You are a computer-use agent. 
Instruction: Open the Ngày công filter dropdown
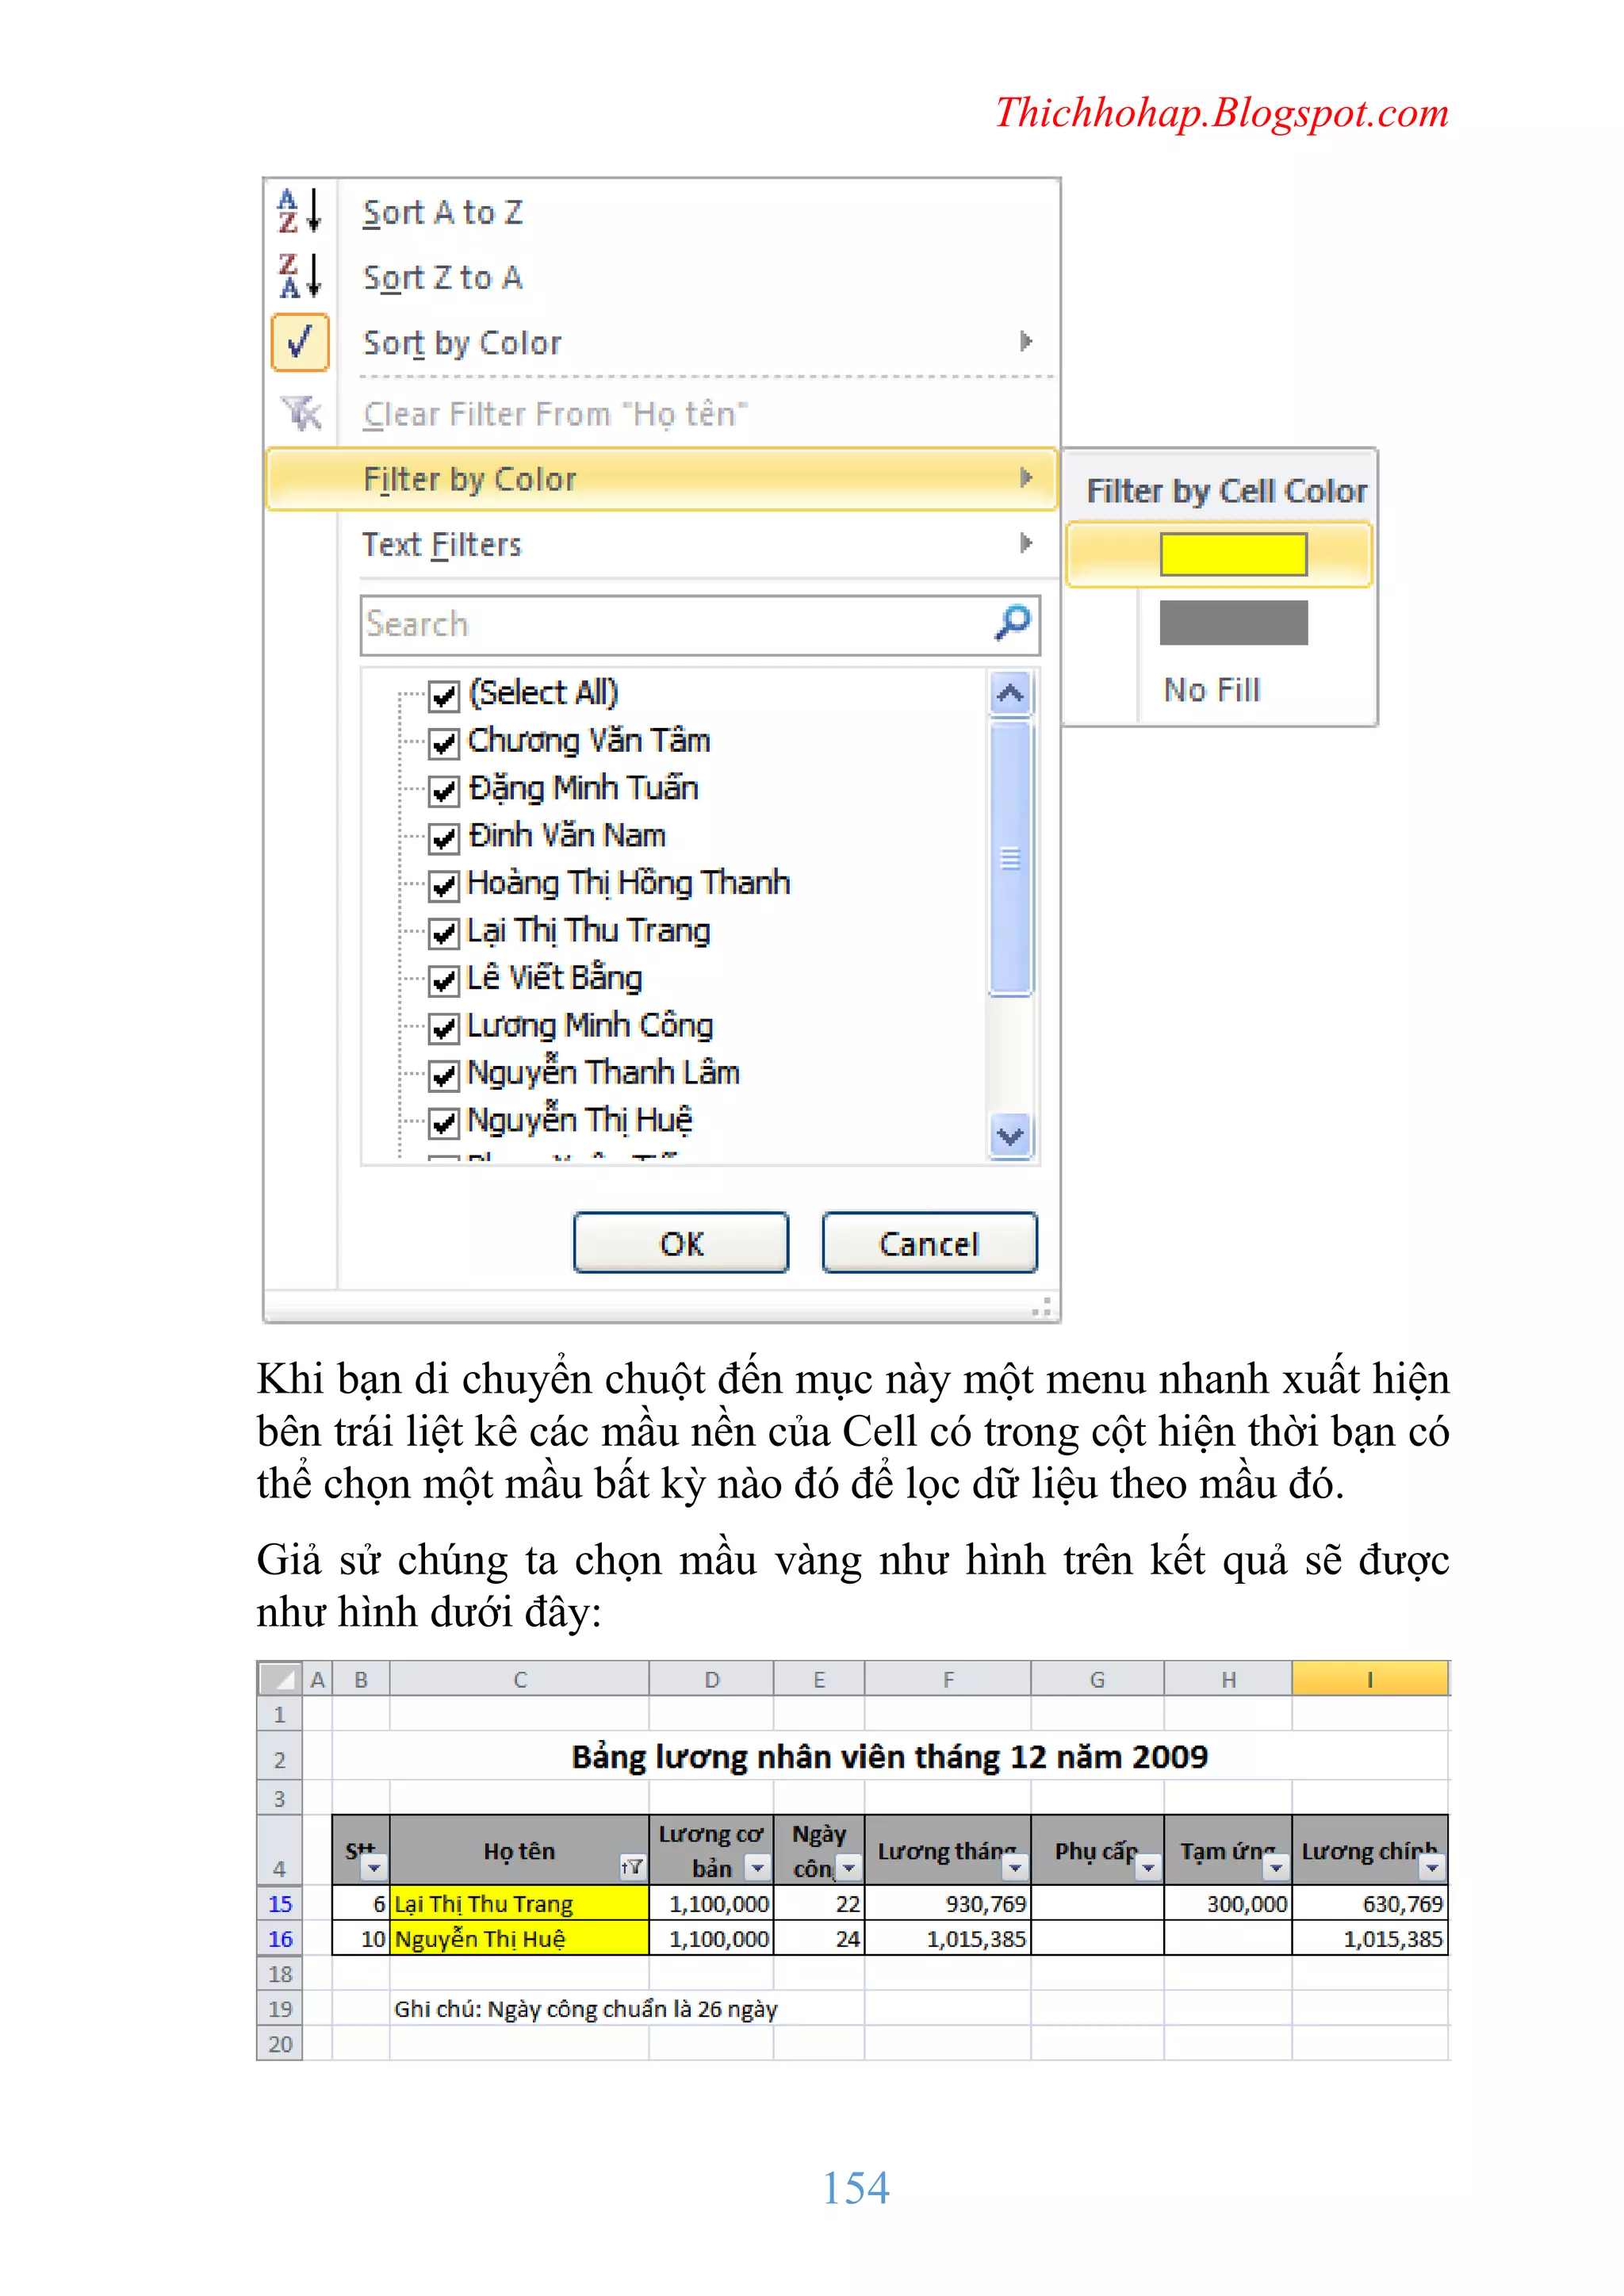click(x=848, y=1866)
